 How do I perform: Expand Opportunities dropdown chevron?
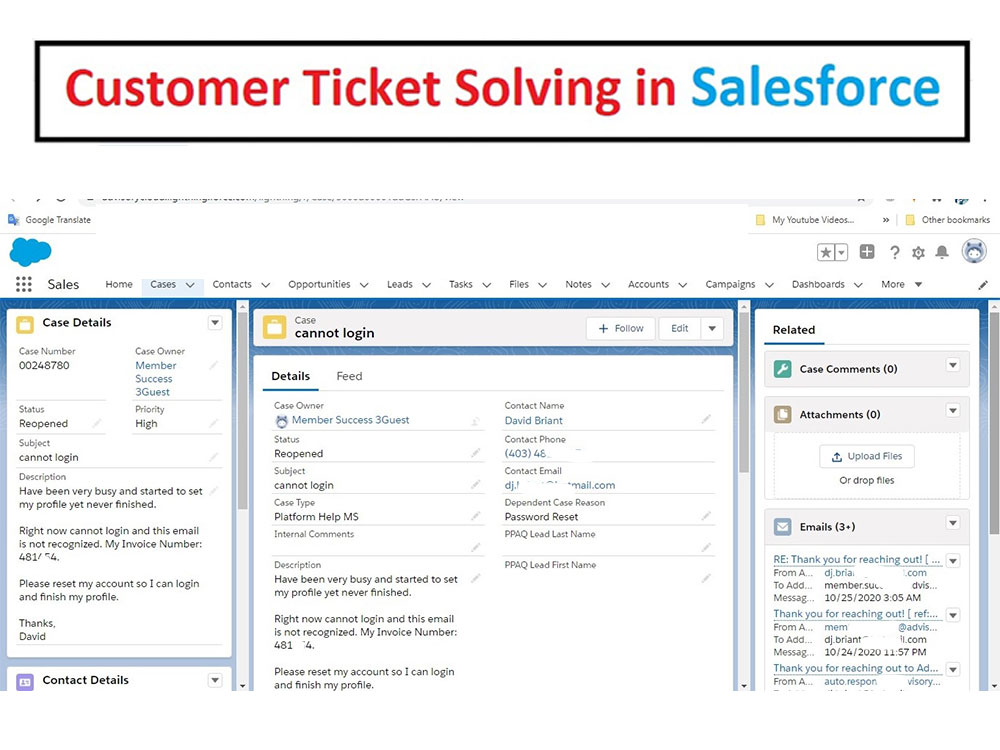tap(364, 285)
